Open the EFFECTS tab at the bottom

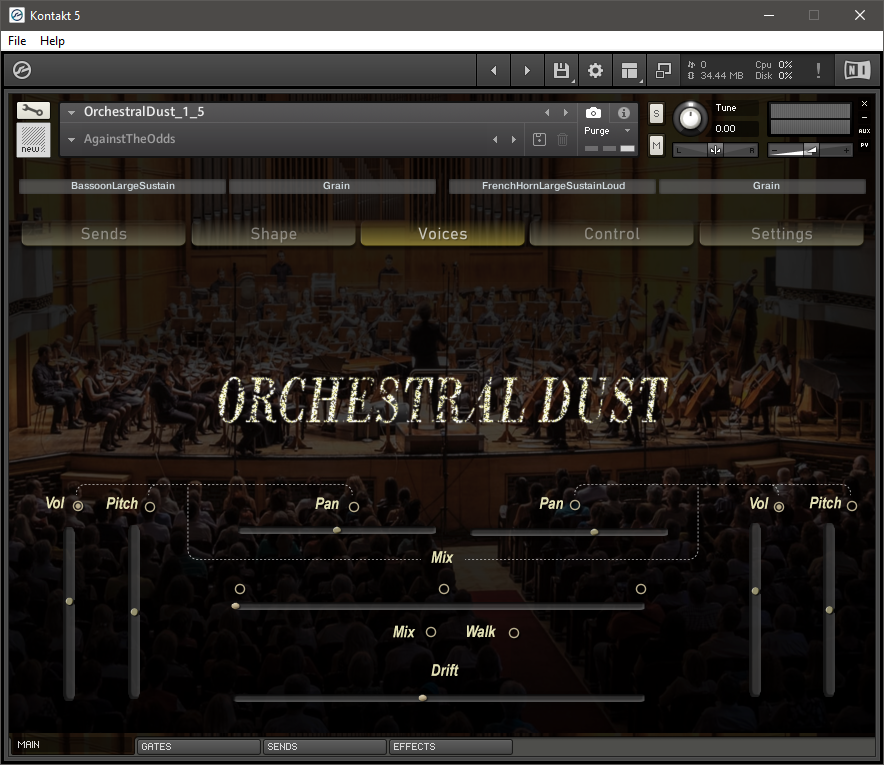(450, 747)
